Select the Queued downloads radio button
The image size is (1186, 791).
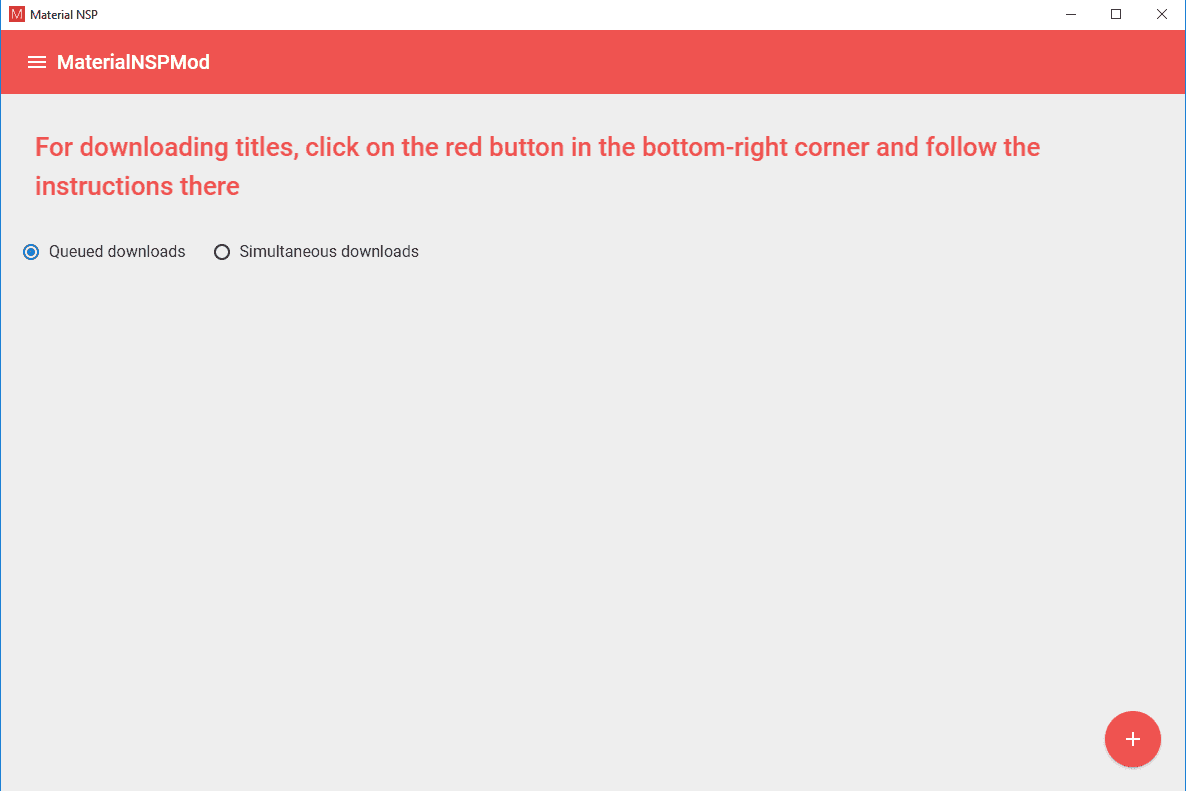coord(31,252)
